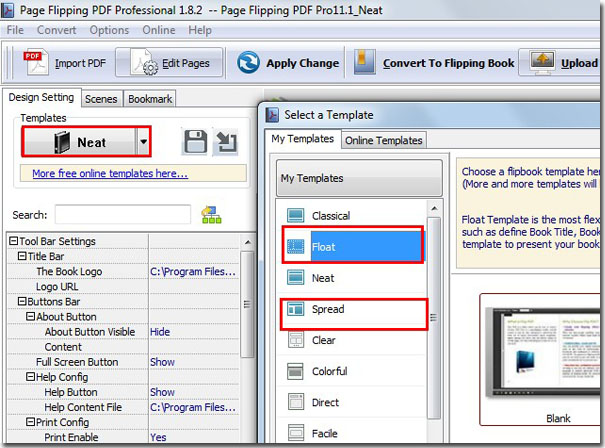Select the Content setting row
The image size is (605, 448).
click(123, 347)
